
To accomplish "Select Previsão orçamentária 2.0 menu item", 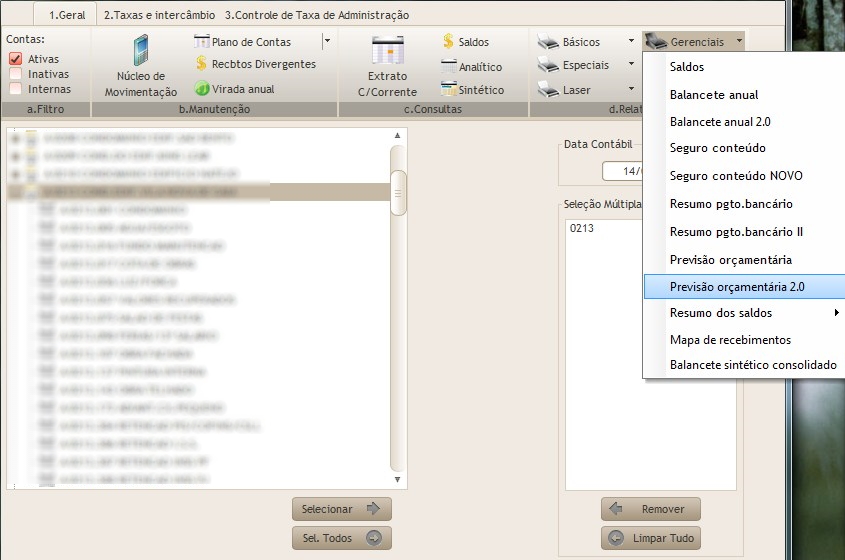I will pos(737,286).
